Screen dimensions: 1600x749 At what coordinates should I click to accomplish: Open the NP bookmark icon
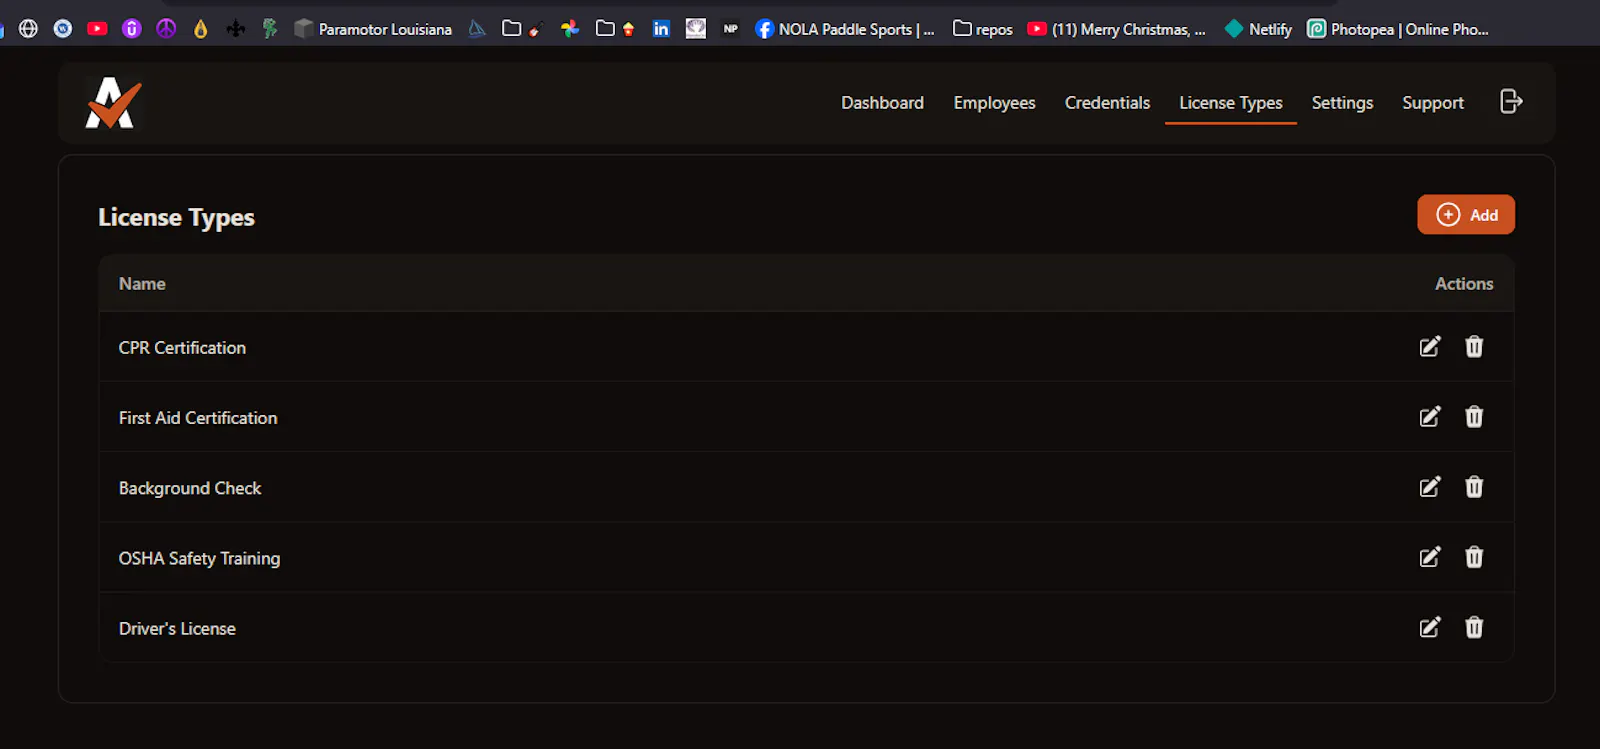pos(731,29)
